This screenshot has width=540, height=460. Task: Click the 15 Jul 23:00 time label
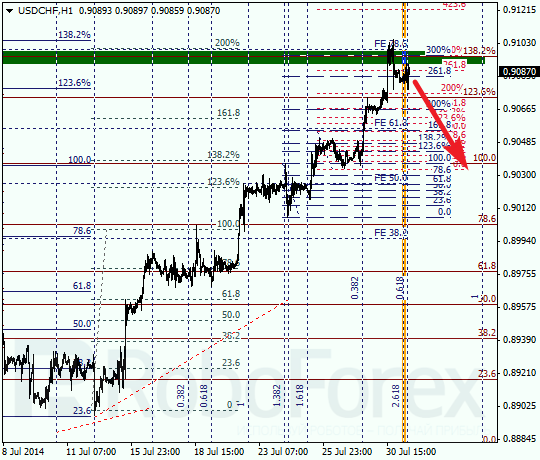(155, 451)
